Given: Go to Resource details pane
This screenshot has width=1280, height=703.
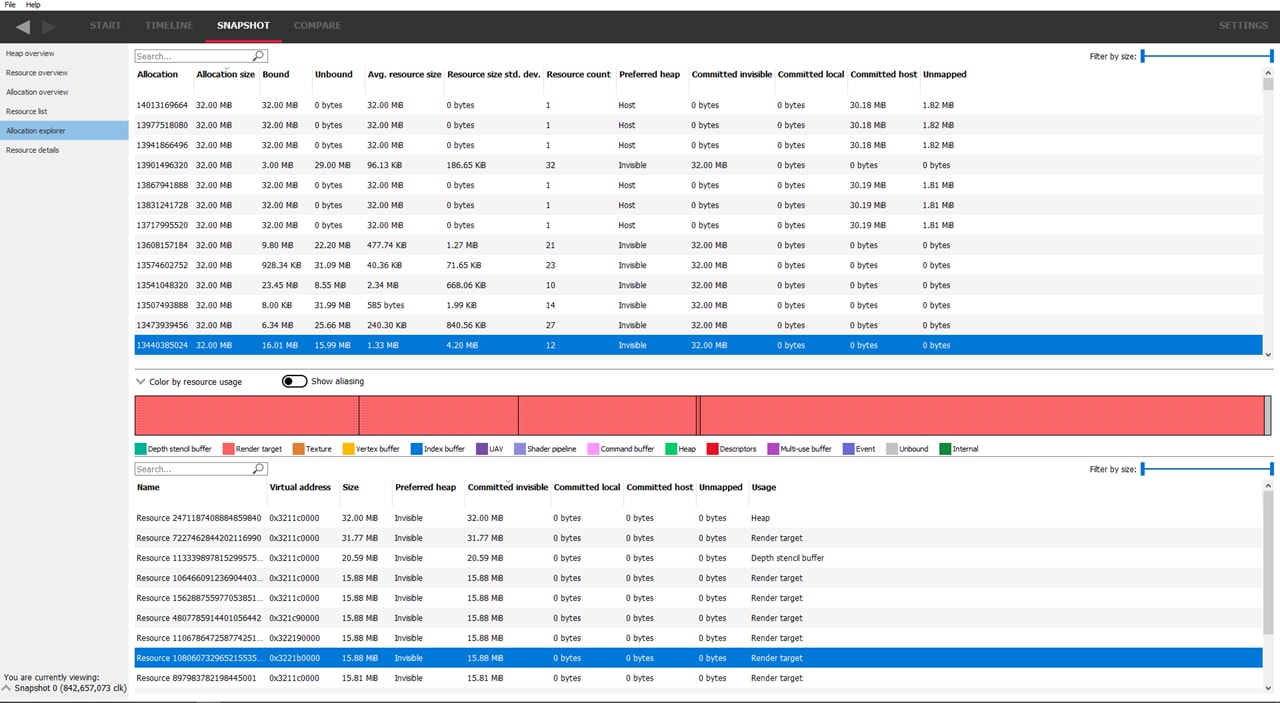Looking at the screenshot, I should [x=32, y=150].
